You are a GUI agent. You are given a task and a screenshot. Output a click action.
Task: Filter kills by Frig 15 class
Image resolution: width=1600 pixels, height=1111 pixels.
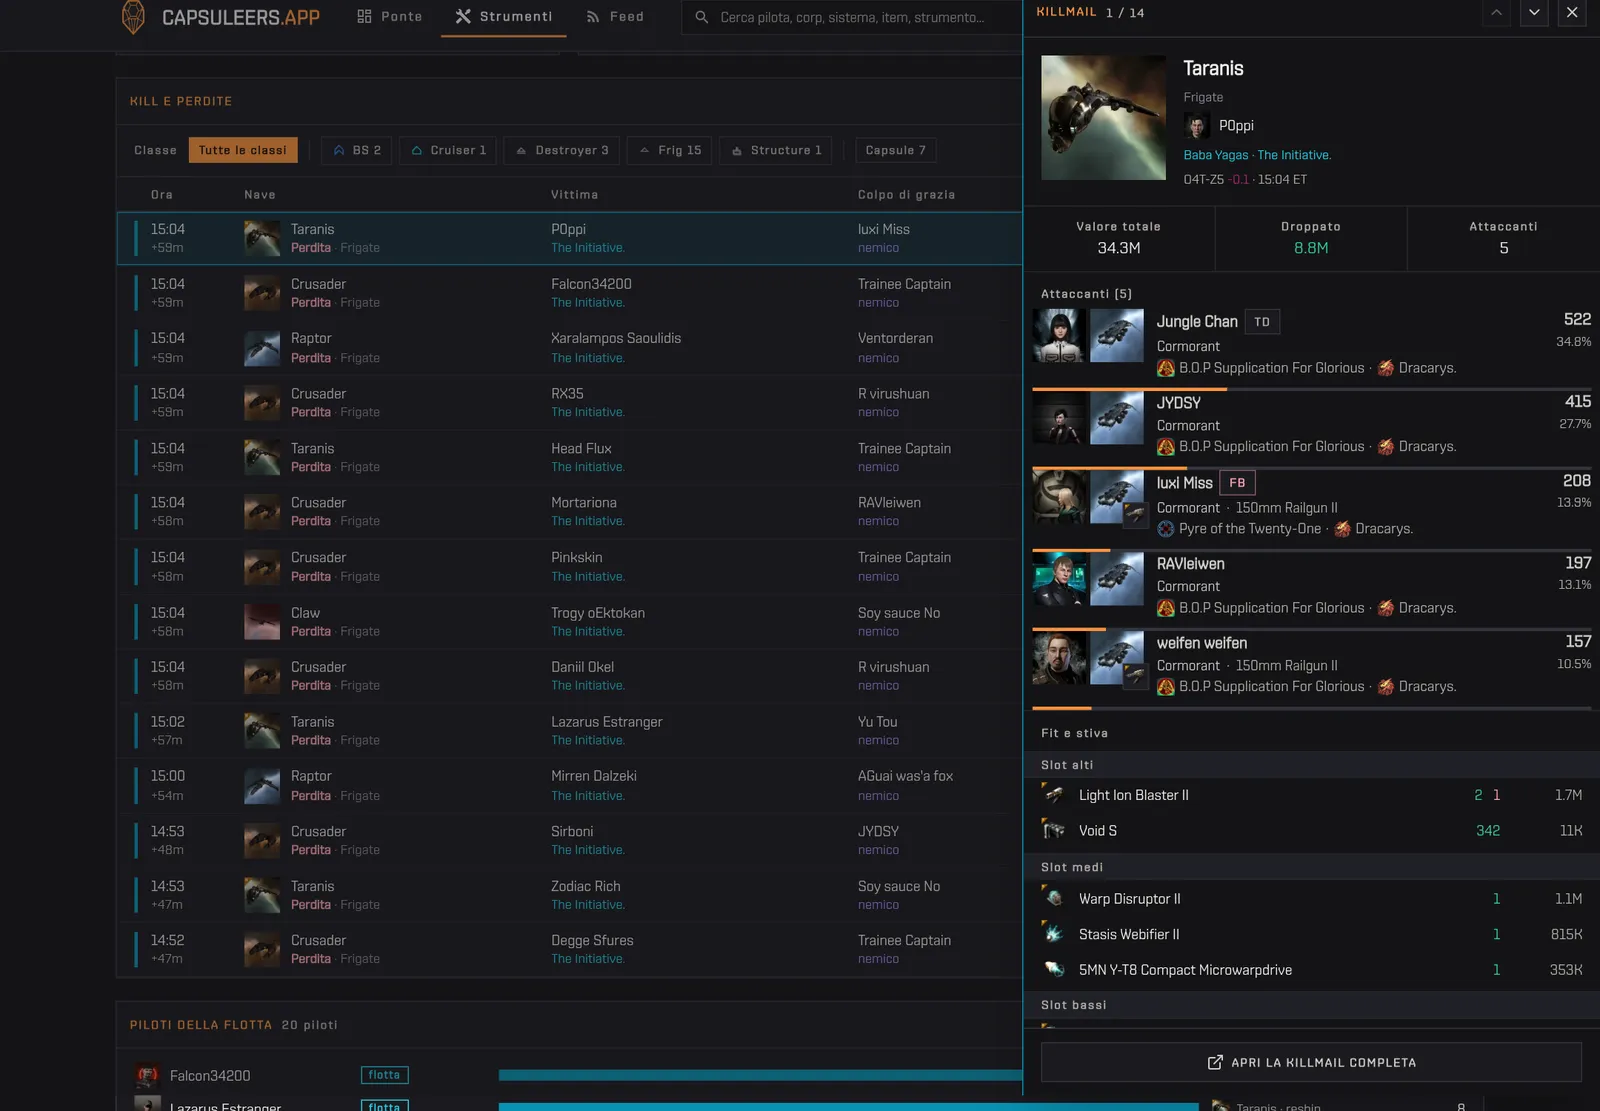670,150
